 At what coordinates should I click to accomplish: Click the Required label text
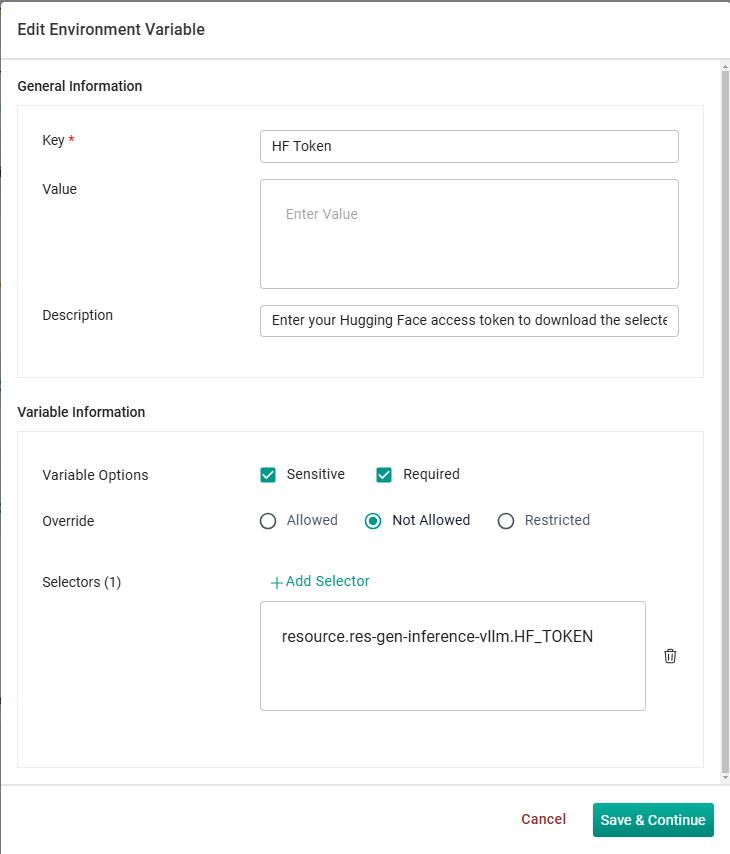tap(431, 474)
